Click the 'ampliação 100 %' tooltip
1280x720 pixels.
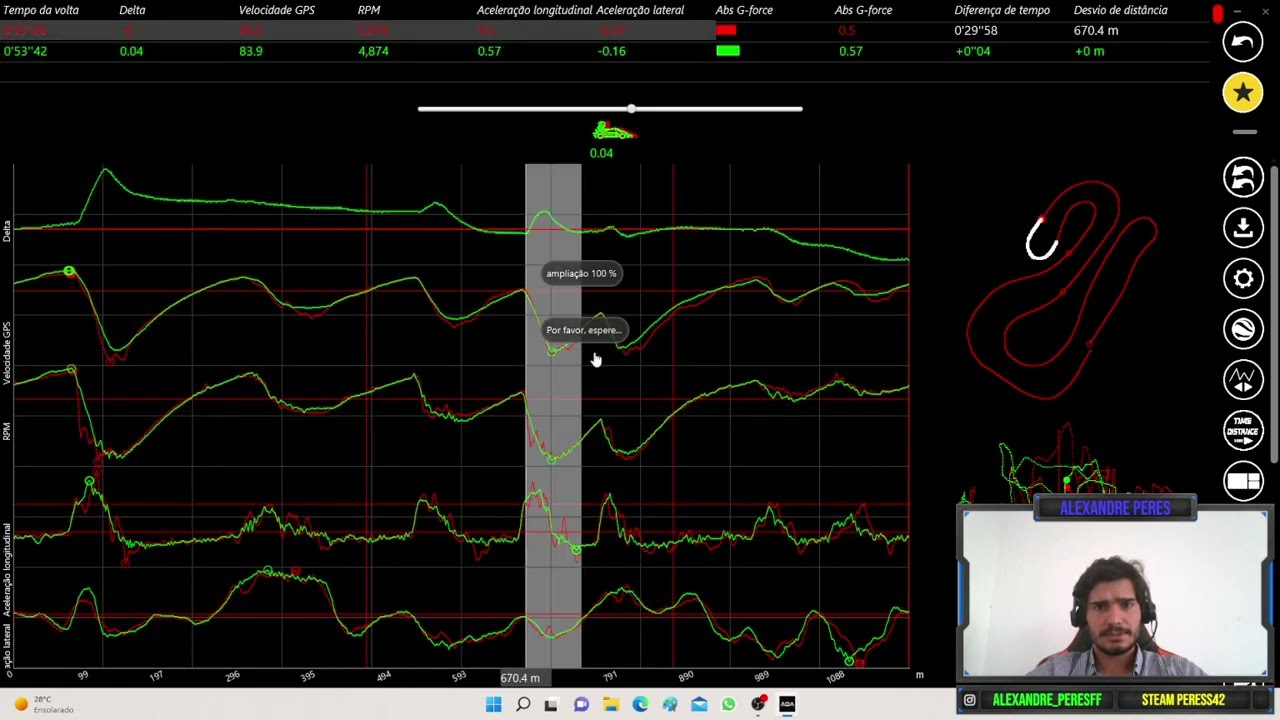pos(581,273)
